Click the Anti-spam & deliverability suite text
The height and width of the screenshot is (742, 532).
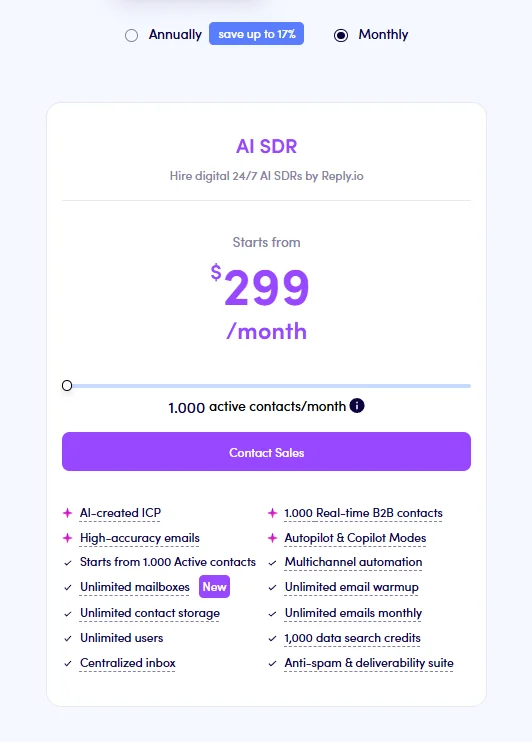click(369, 663)
